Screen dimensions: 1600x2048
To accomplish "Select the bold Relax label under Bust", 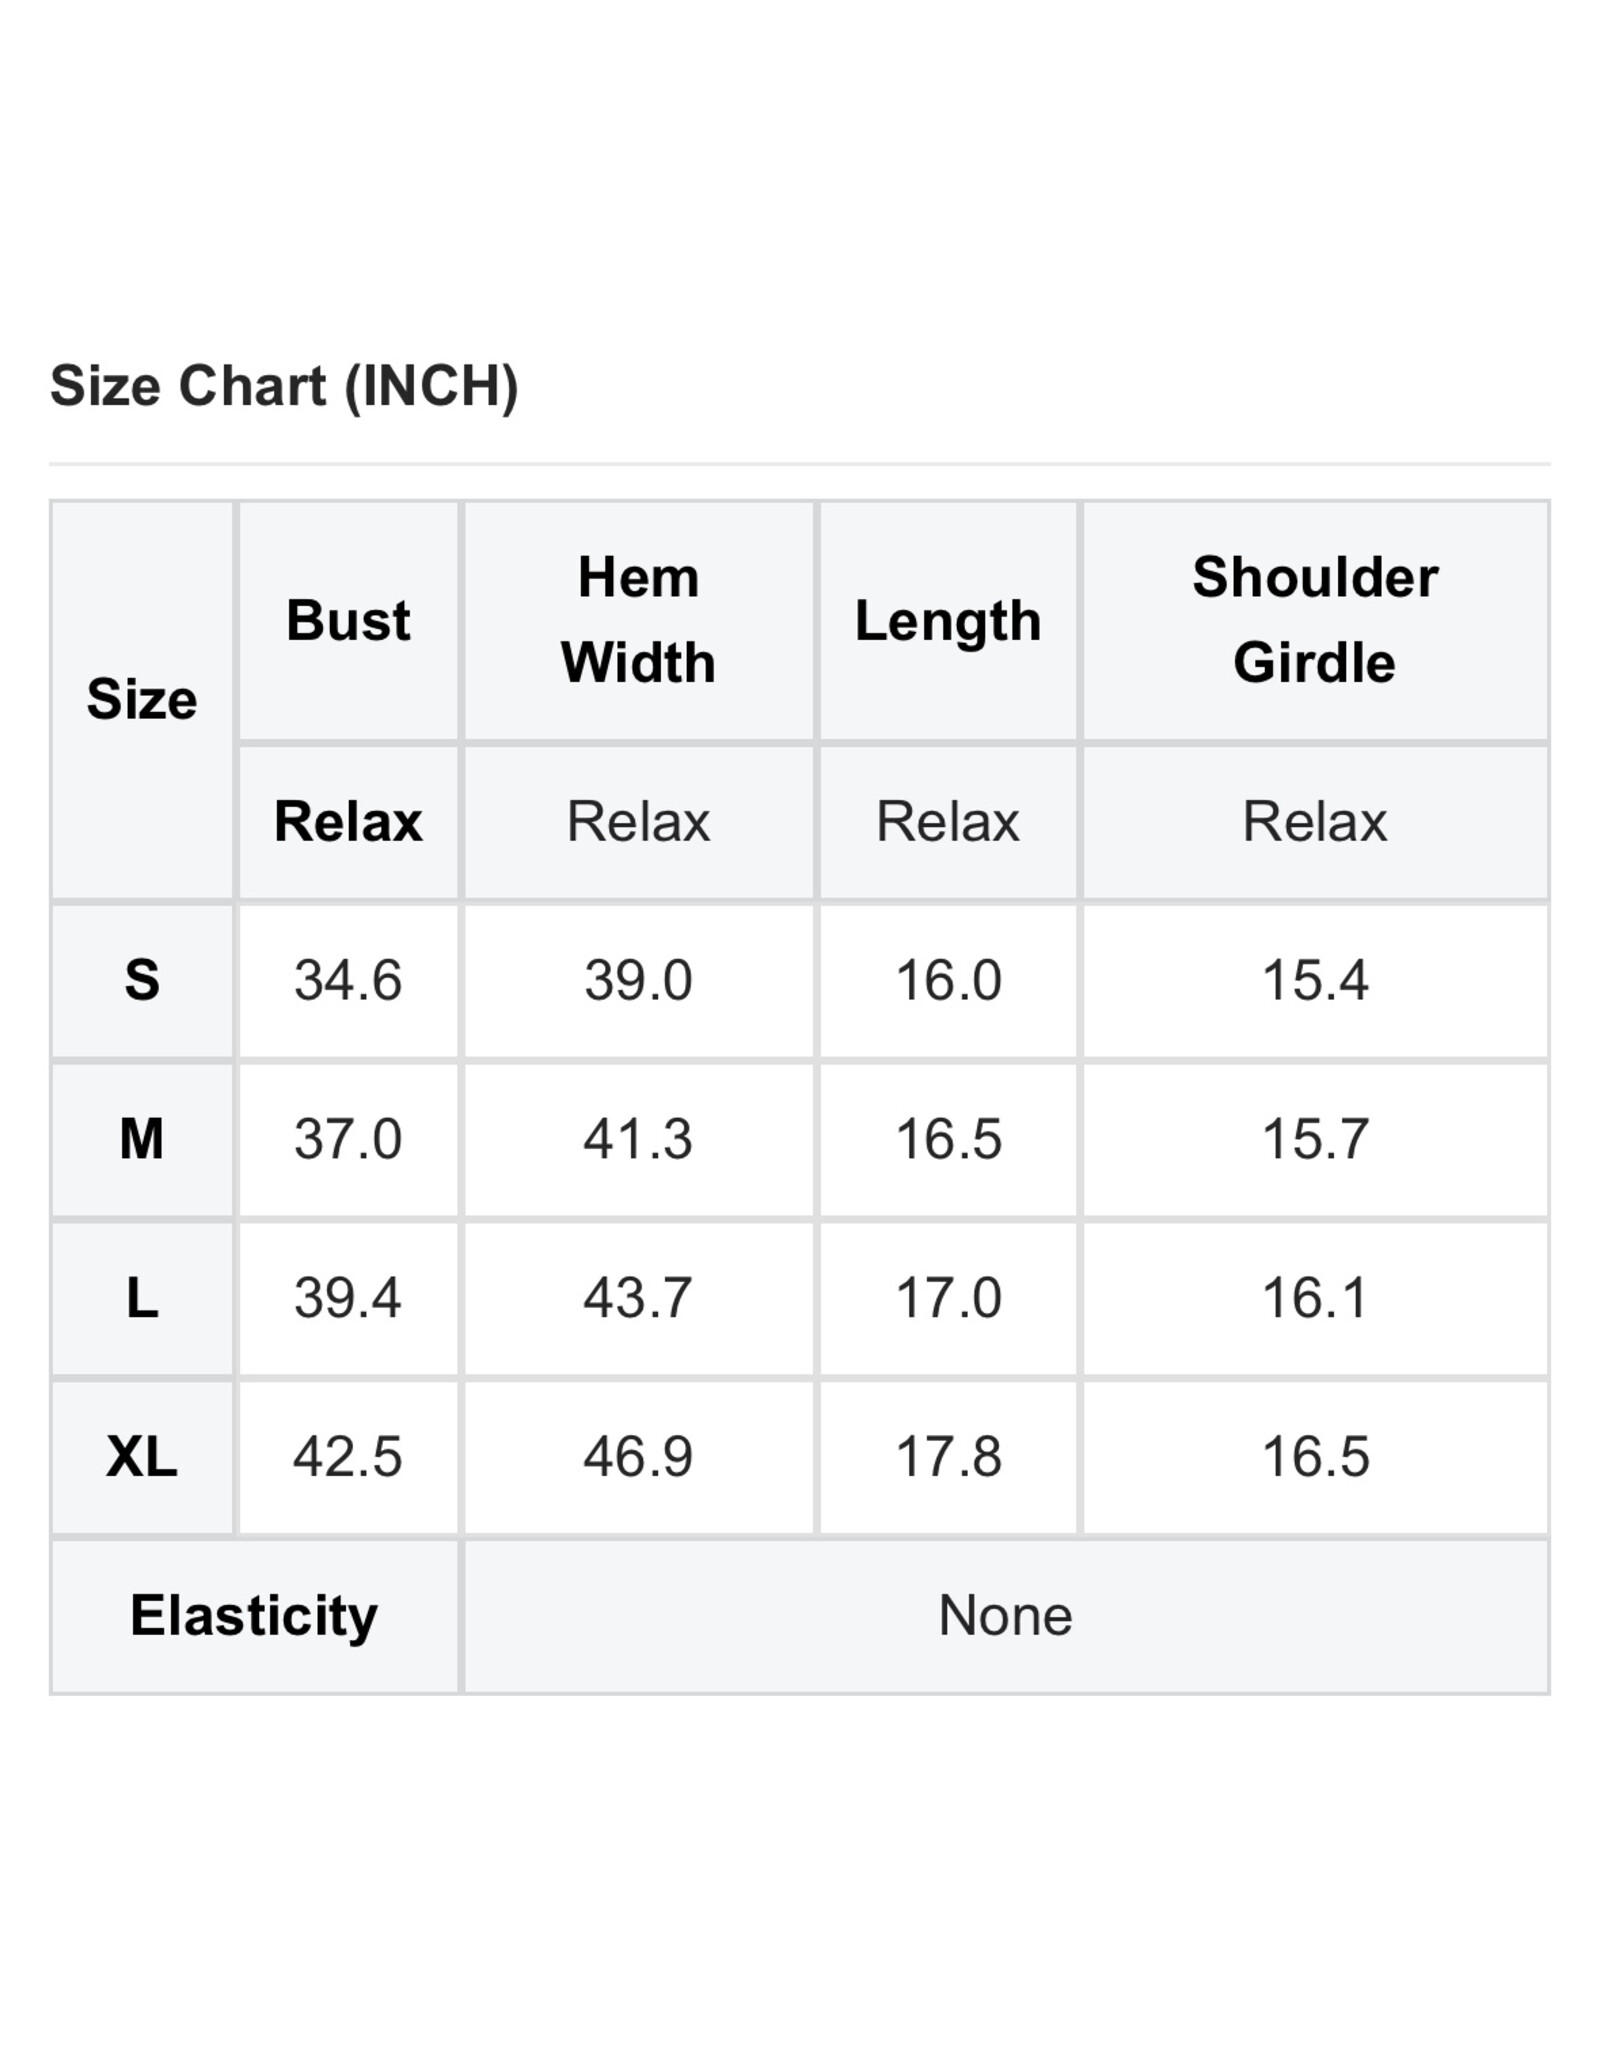I will tap(348, 822).
